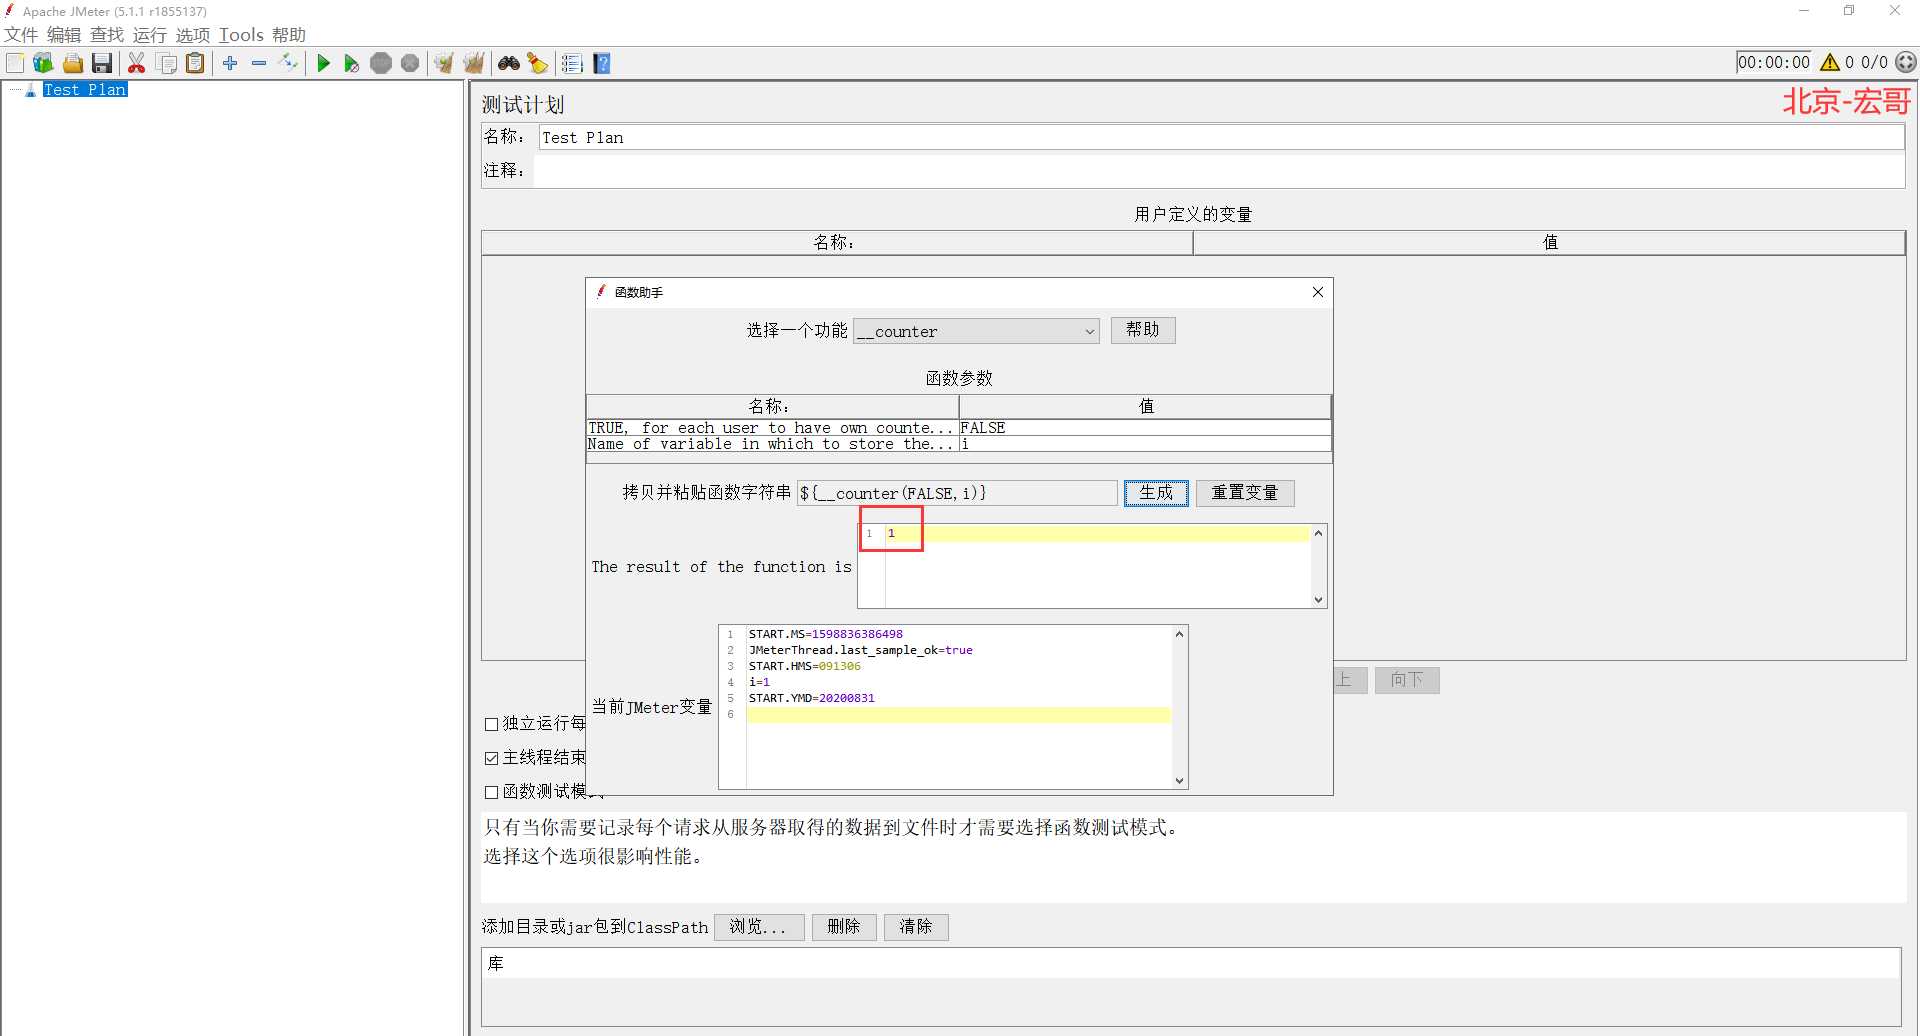Click the binoculars Search icon
The image size is (1920, 1036).
tap(509, 63)
